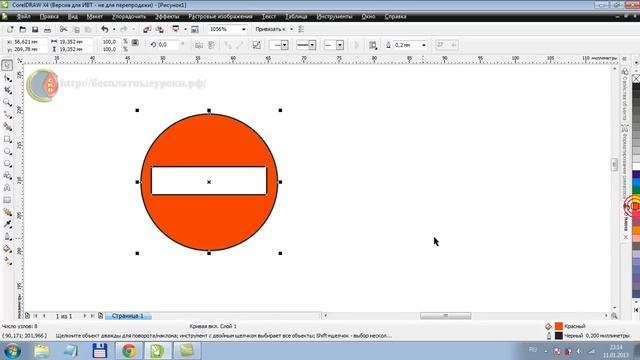
Task: Select the Freehand curve tool in toolbox
Action: click(x=7, y=115)
